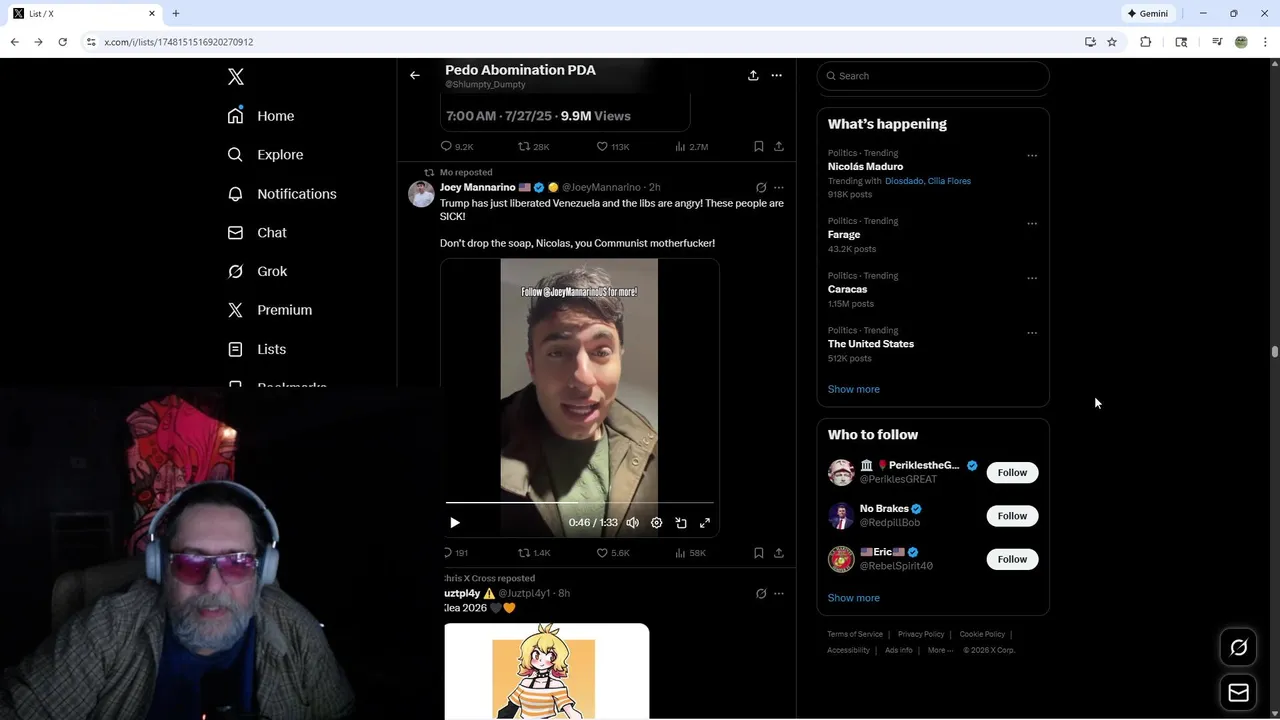Enter video fullscreen
Image resolution: width=1280 pixels, height=720 pixels.
[x=705, y=523]
